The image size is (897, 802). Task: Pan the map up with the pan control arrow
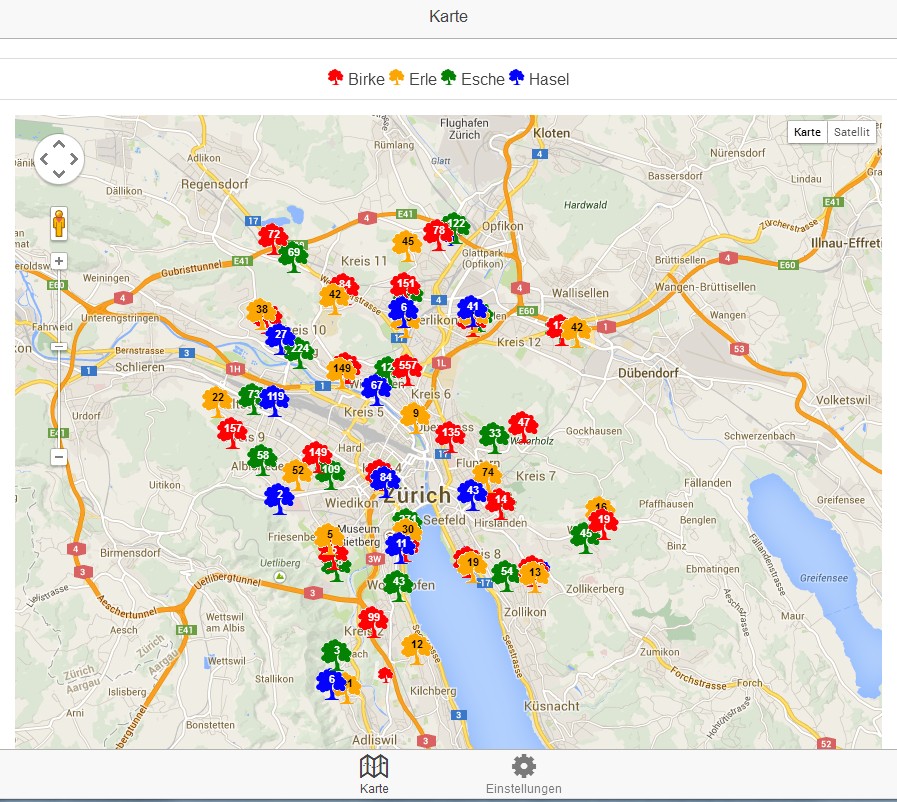59,144
